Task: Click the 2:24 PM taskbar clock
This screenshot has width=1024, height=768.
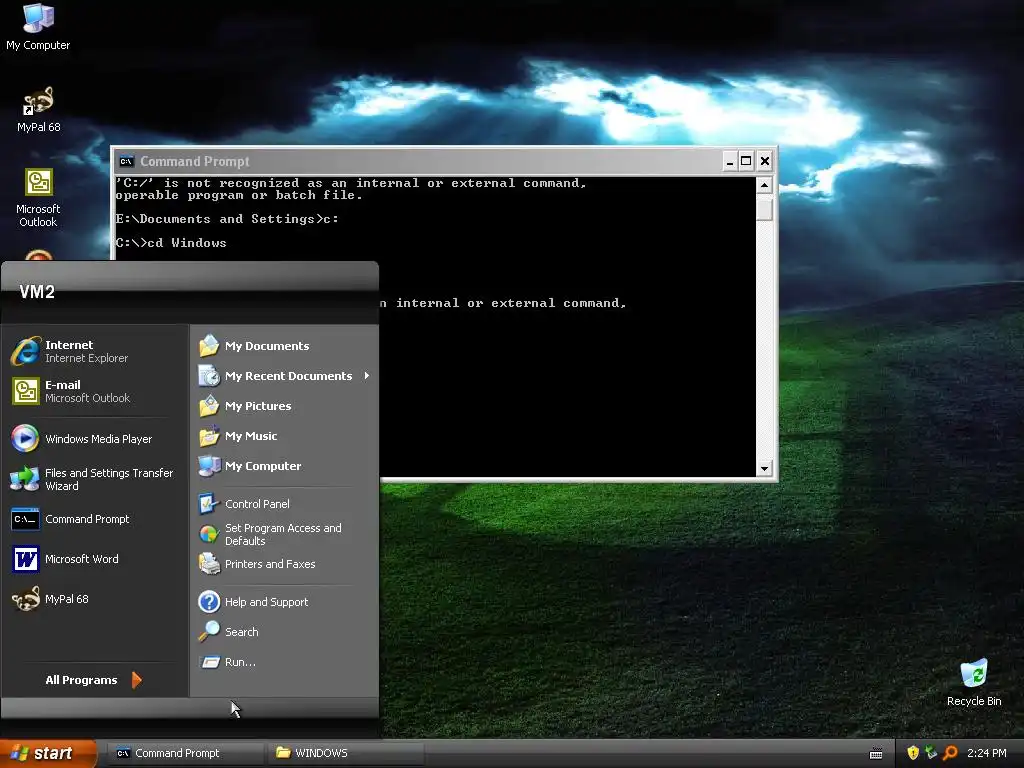Action: 986,753
